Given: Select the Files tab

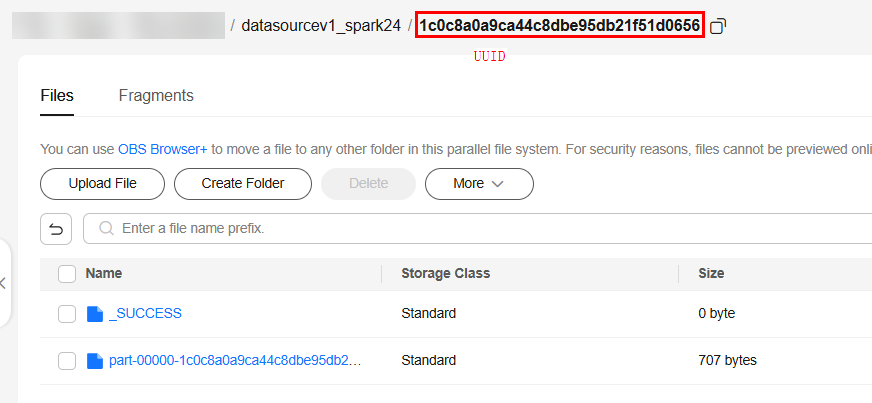Looking at the screenshot, I should pyautogui.click(x=57, y=96).
